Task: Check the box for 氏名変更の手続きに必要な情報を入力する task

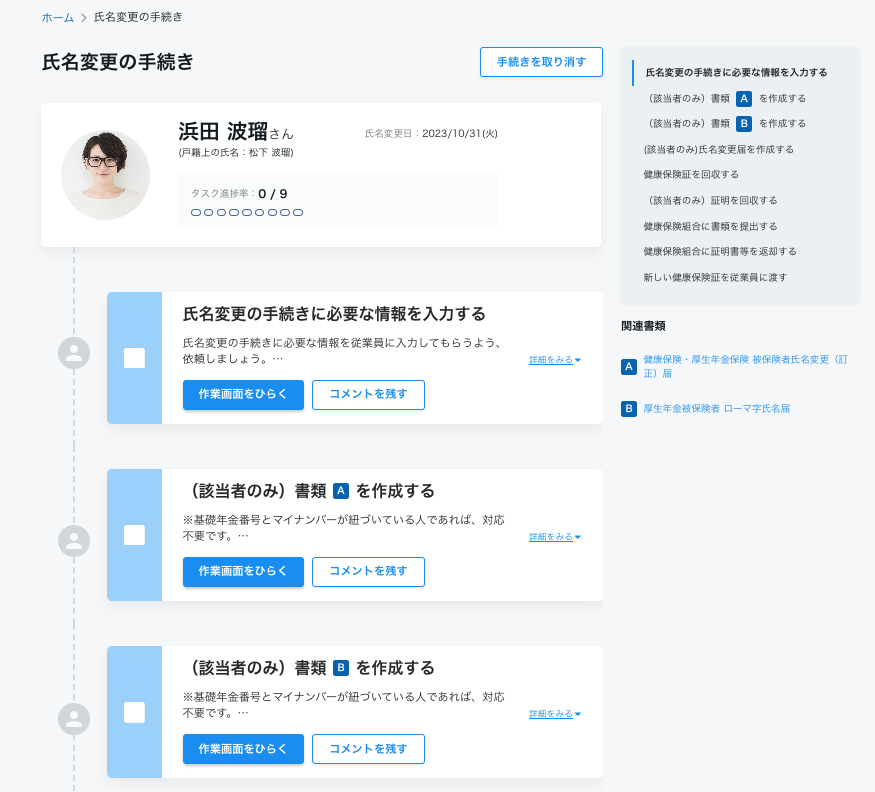Action: tap(134, 358)
